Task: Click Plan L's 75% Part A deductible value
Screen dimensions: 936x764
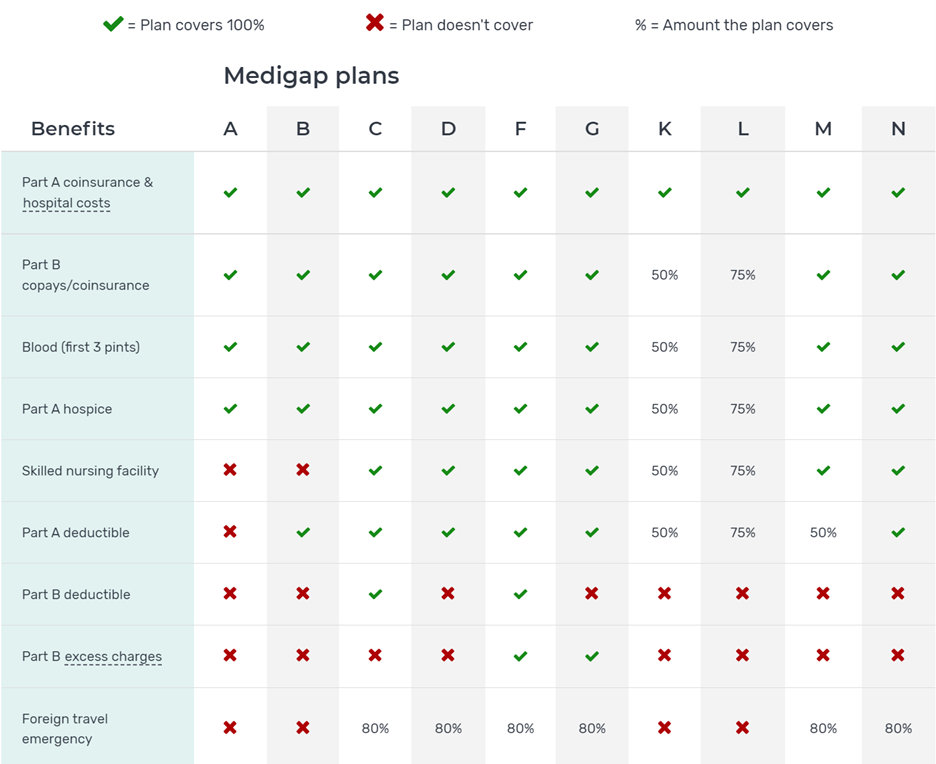Action: 743,533
